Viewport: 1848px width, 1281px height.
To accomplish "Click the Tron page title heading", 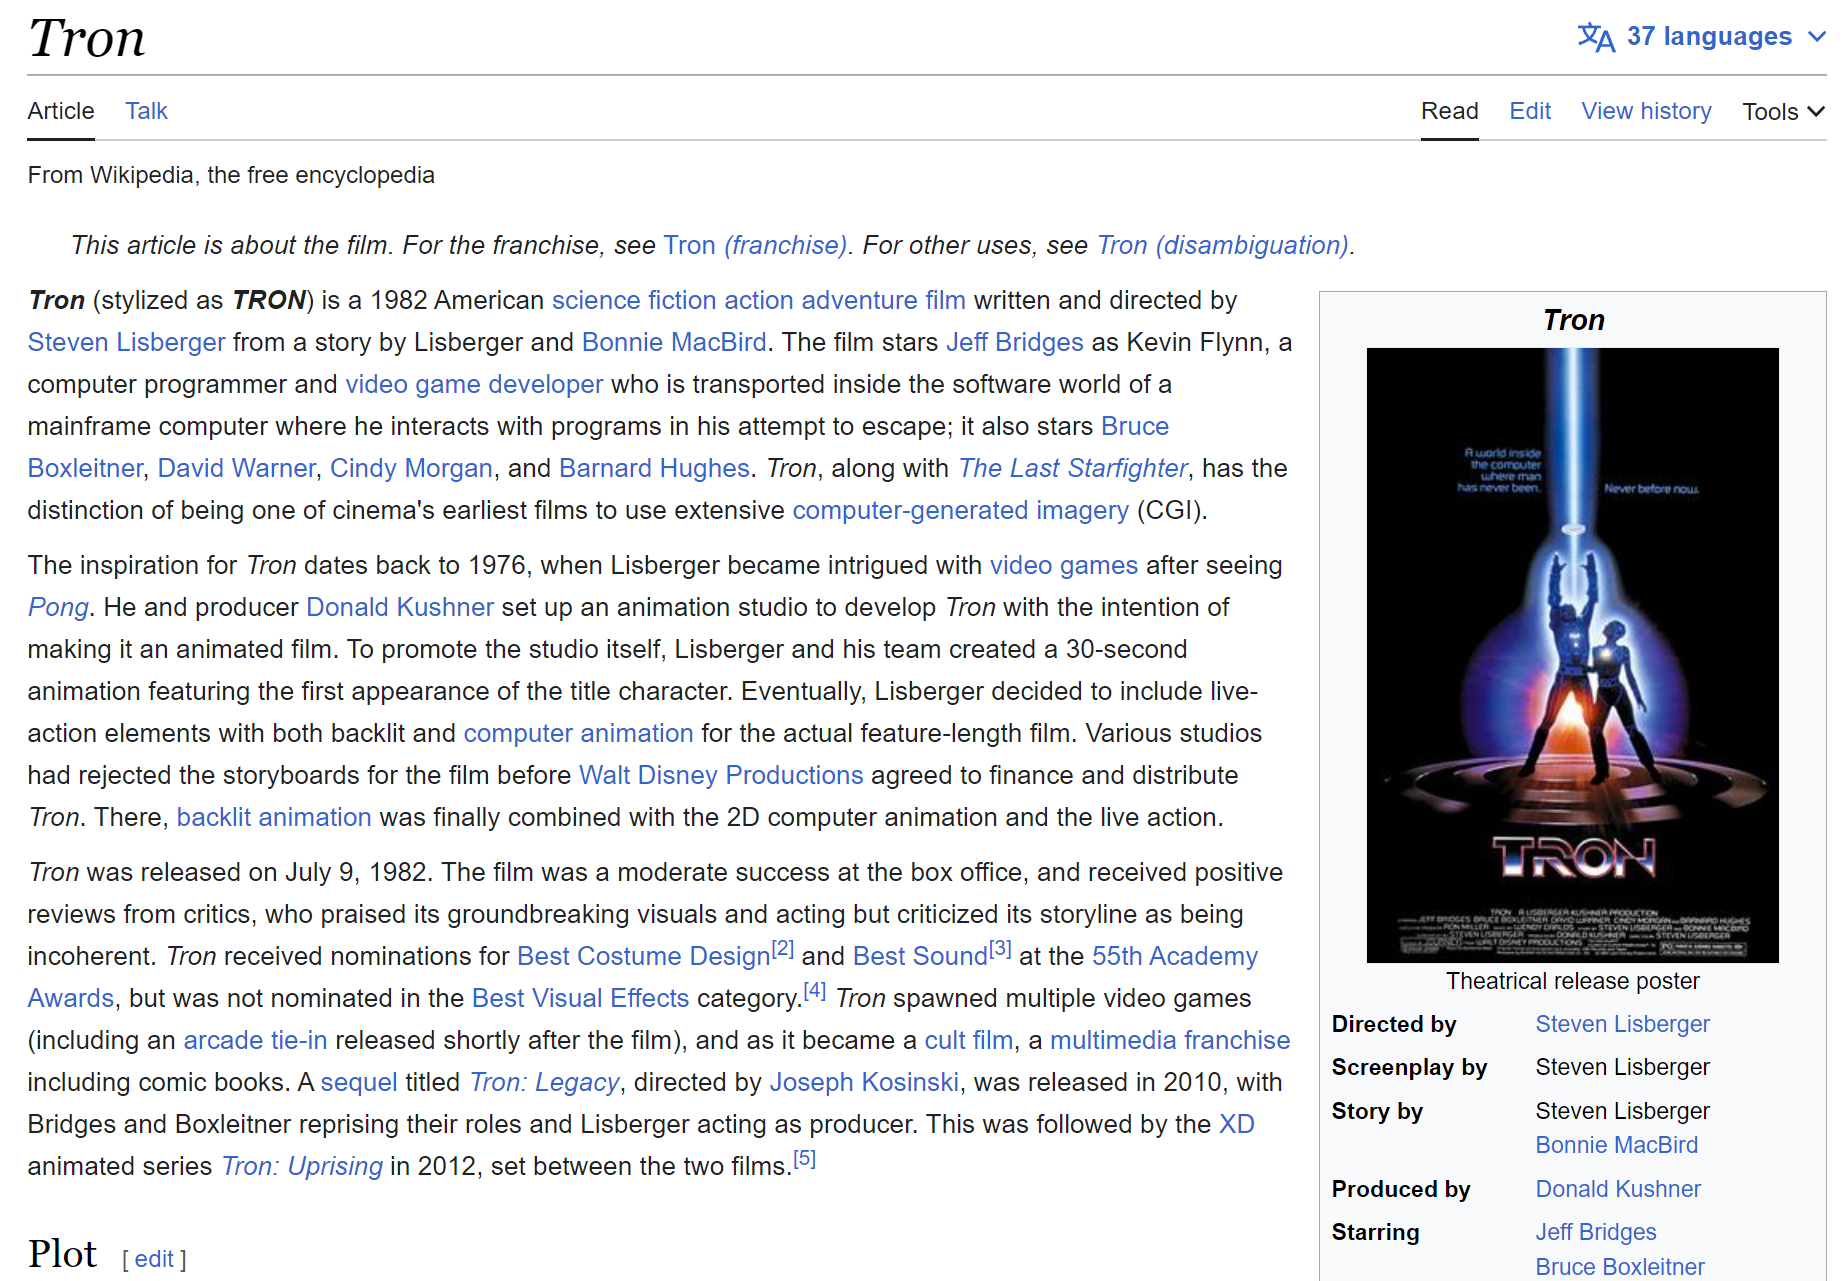I will [87, 39].
